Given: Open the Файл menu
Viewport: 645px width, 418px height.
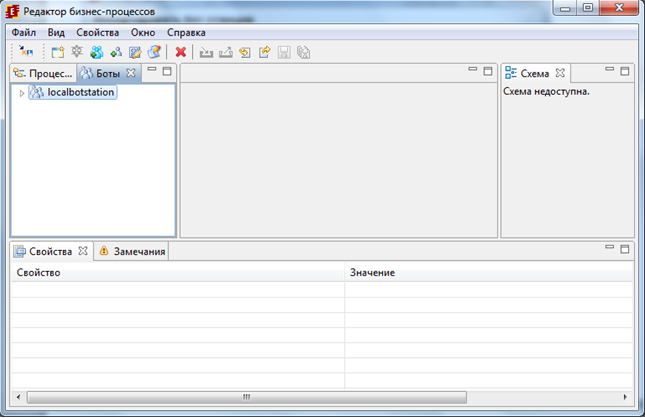Looking at the screenshot, I should (x=23, y=33).
